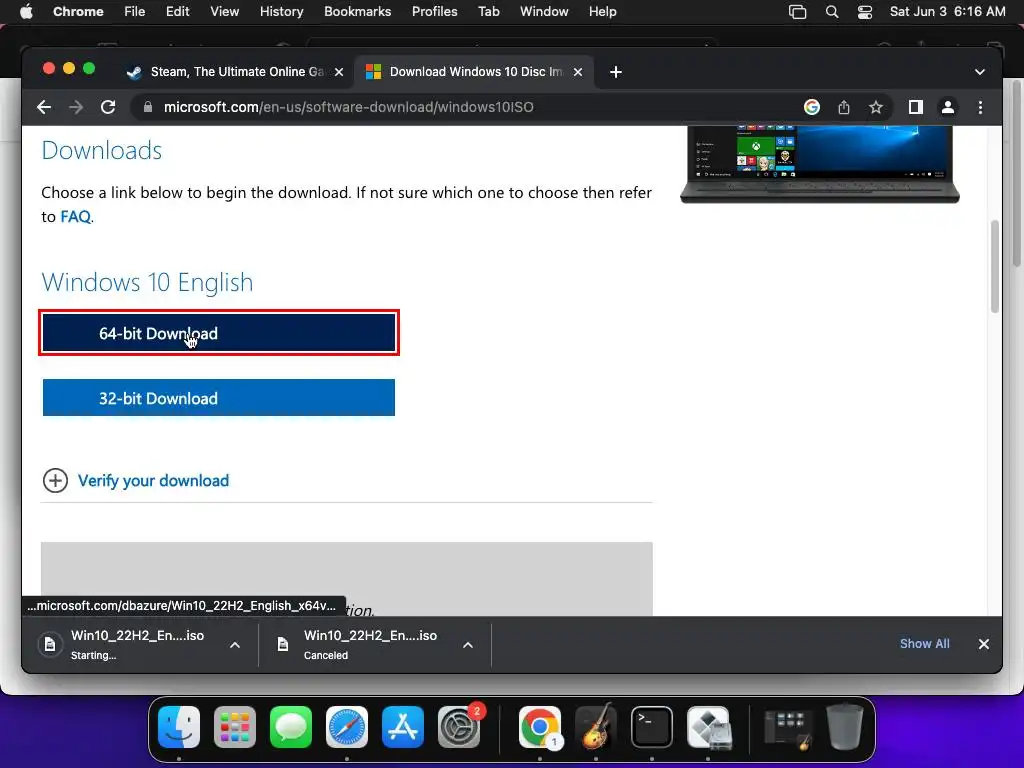Screen dimensions: 1024x768
Task: Close the Steam tab
Action: (x=339, y=72)
